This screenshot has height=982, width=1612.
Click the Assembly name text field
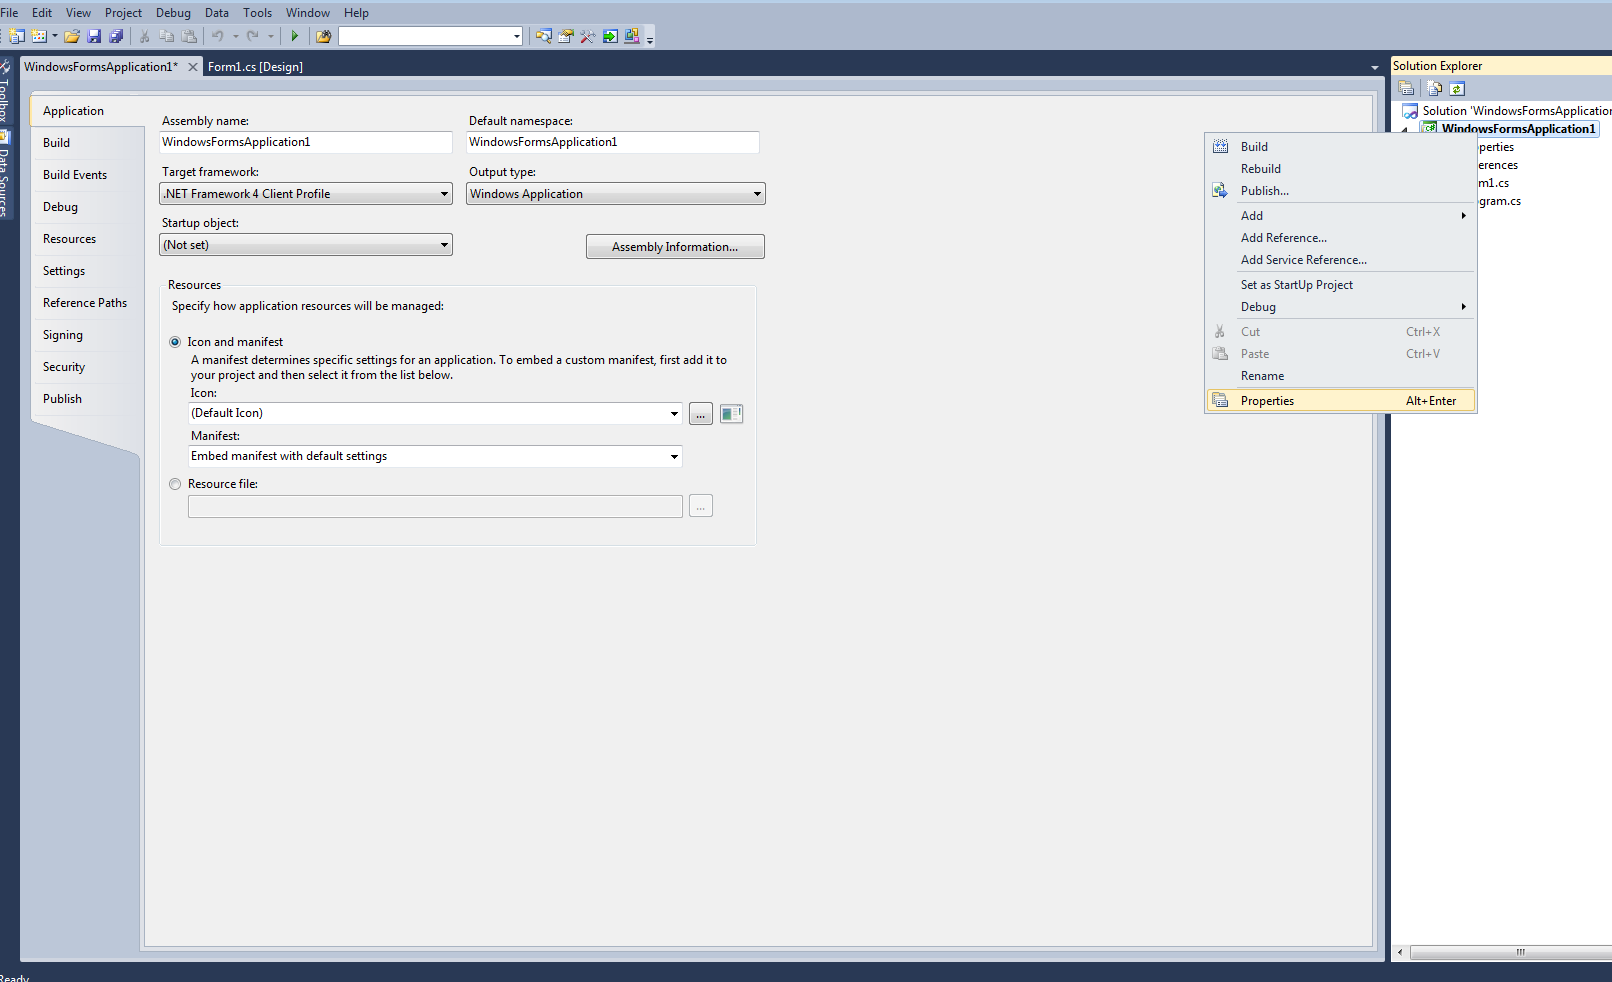point(306,142)
